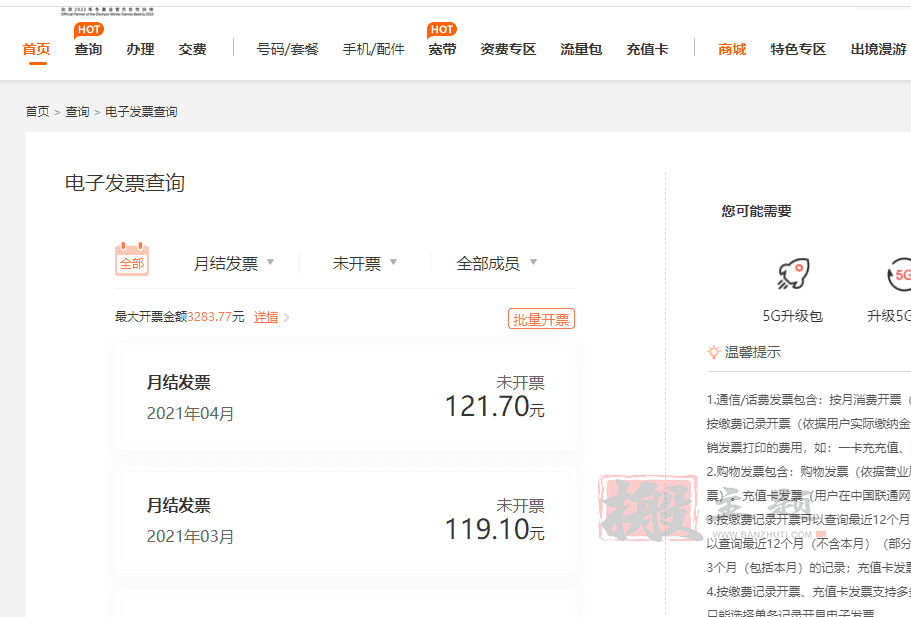Open the 商城 nav item

732,49
